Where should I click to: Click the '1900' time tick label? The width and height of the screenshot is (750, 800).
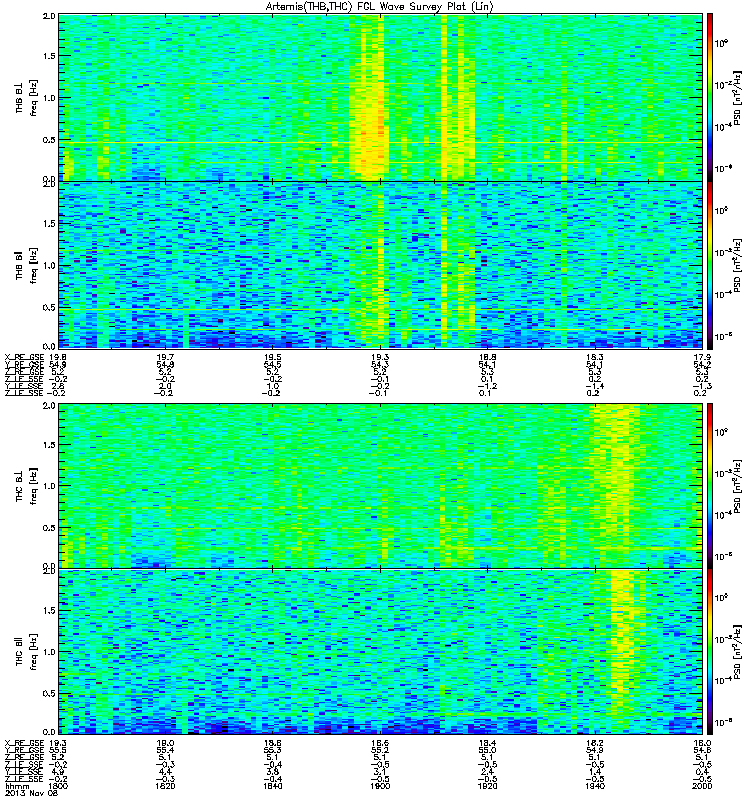point(380,786)
